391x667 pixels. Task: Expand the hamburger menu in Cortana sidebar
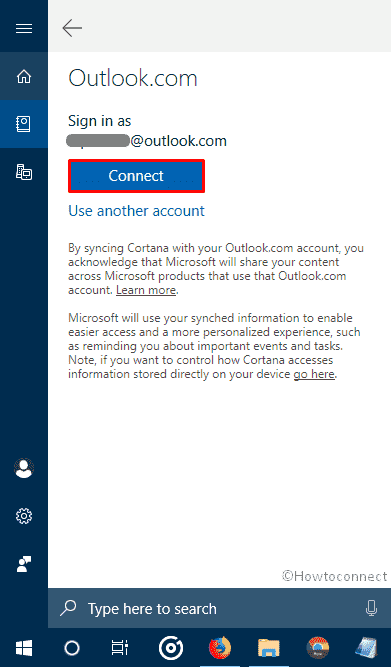24,28
